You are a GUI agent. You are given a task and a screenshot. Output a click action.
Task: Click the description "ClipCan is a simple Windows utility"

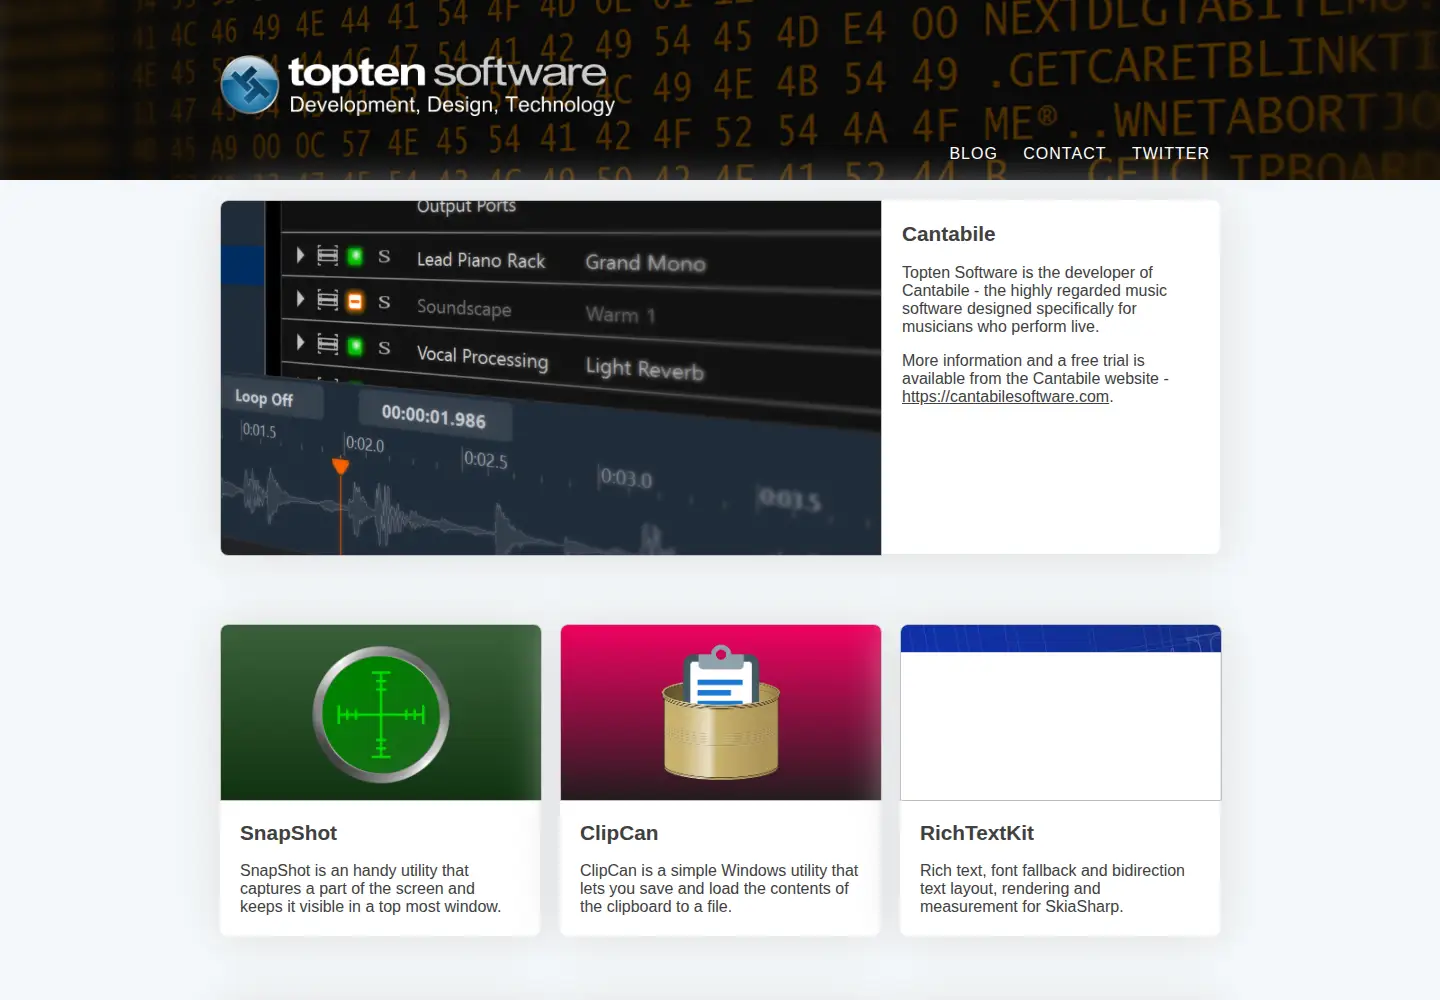[719, 889]
